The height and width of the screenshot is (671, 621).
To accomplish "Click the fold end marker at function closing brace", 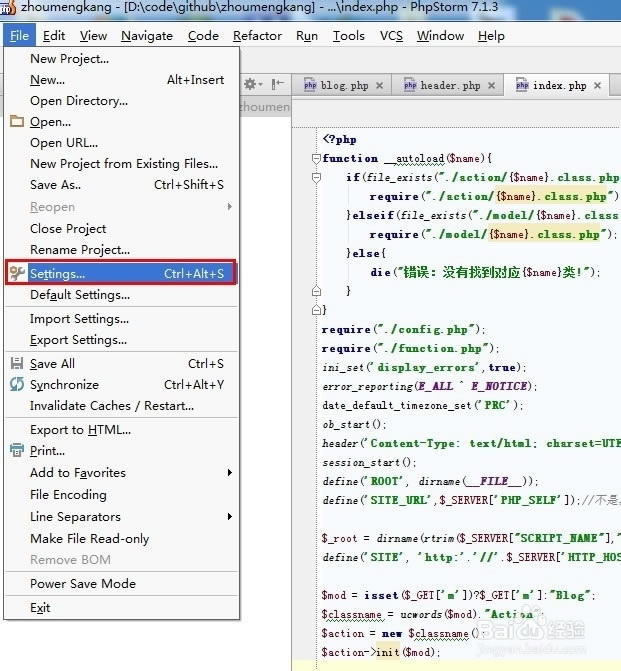I will pos(316,310).
